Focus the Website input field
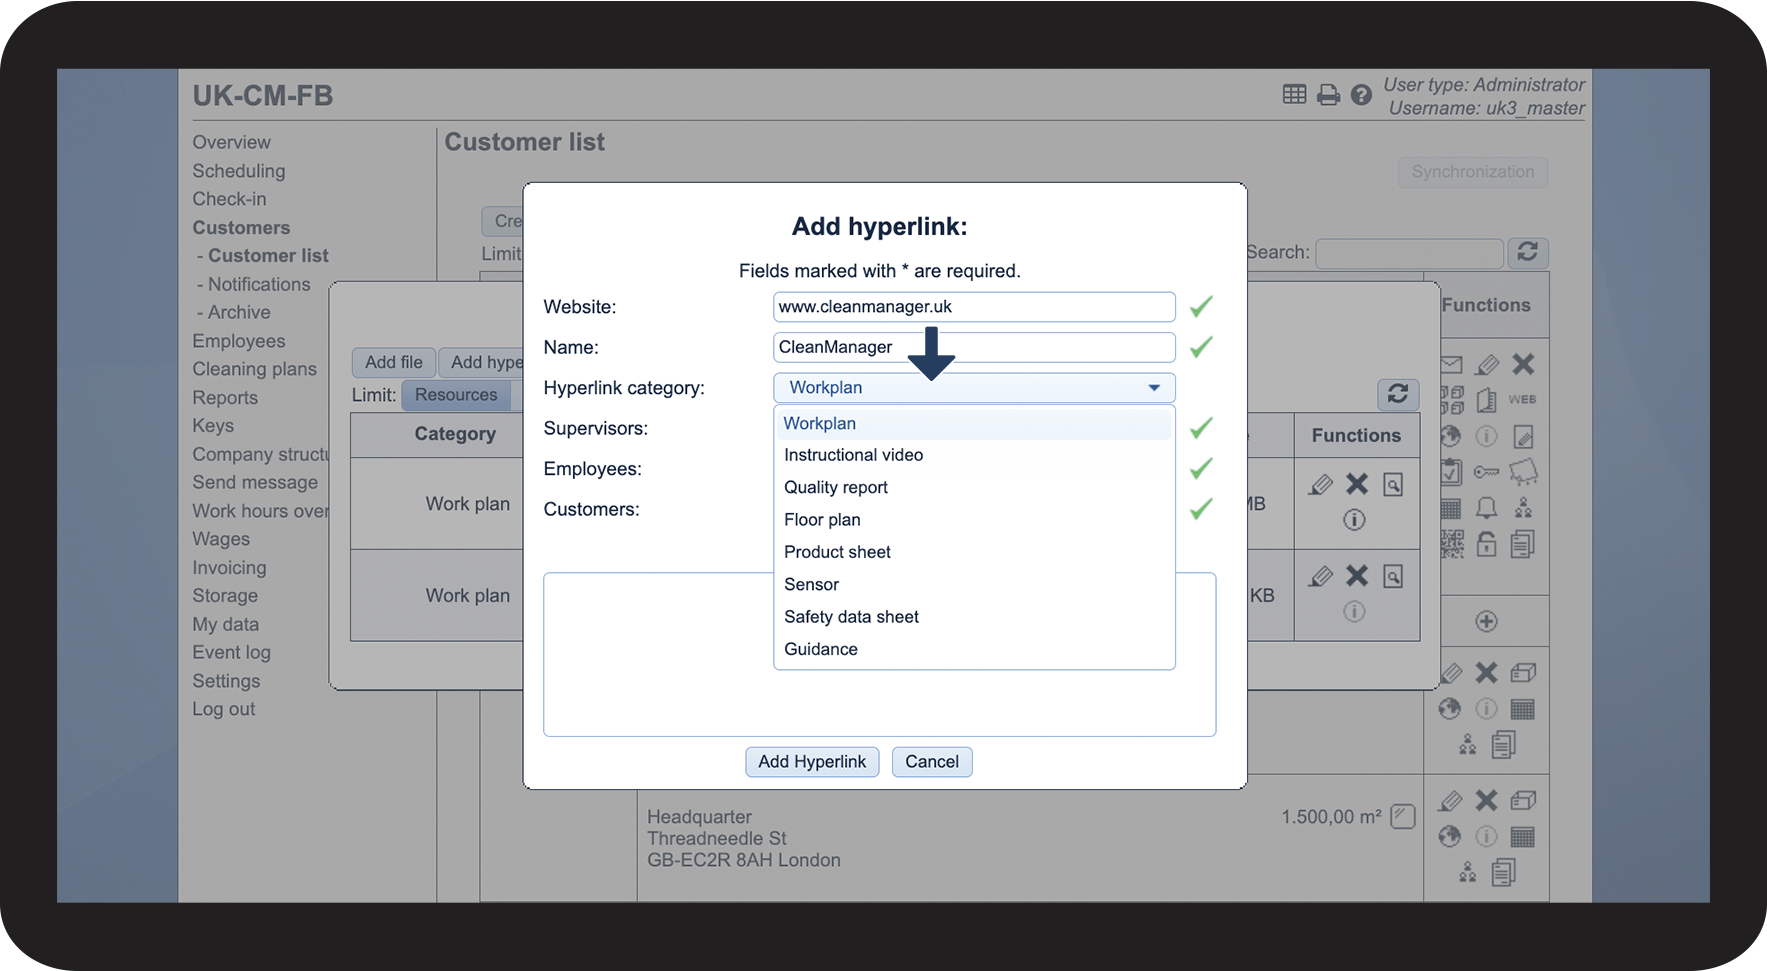Screen dimensions: 1767x971 click(x=974, y=307)
